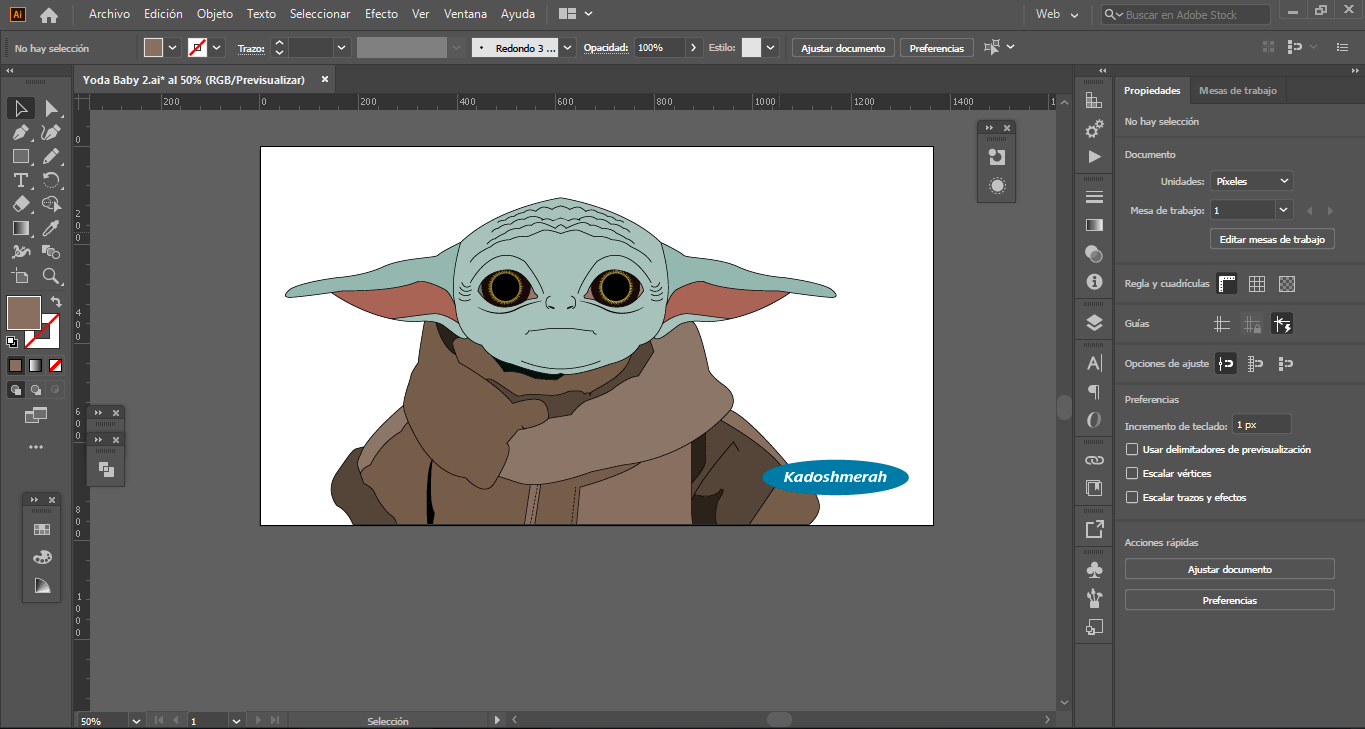This screenshot has width=1365, height=729.
Task: Open the Layers panel icon in dock
Action: pyautogui.click(x=1094, y=322)
